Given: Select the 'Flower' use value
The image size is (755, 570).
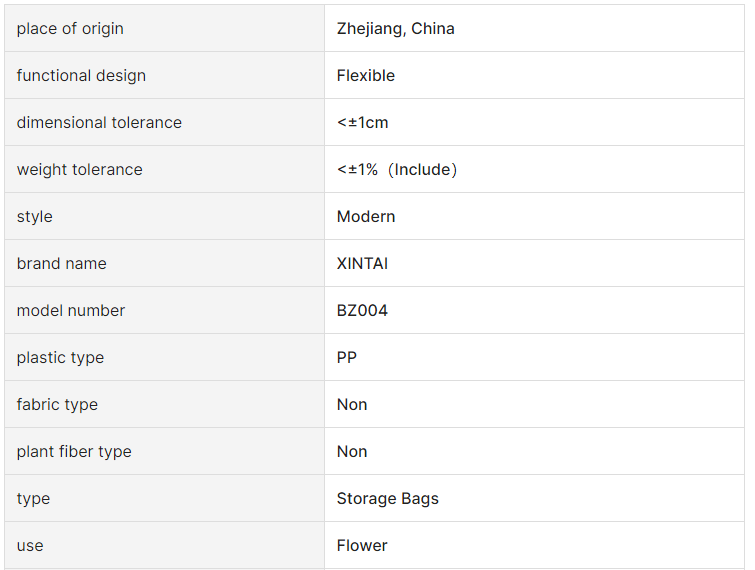Looking at the screenshot, I should [x=362, y=546].
